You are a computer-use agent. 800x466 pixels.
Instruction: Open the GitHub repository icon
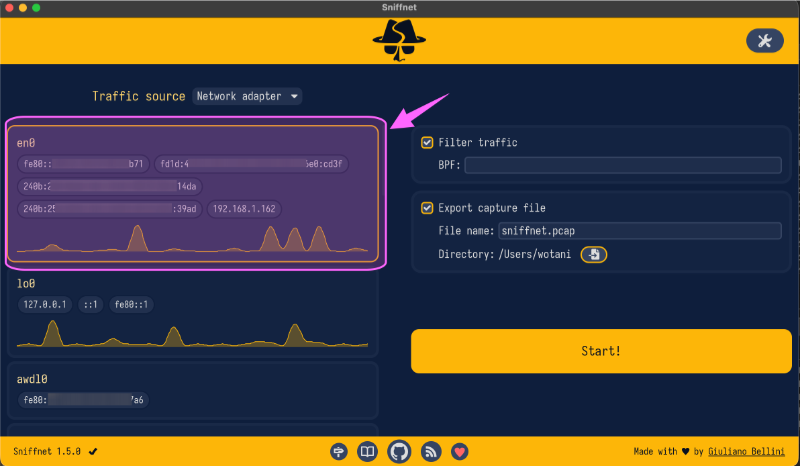click(399, 451)
